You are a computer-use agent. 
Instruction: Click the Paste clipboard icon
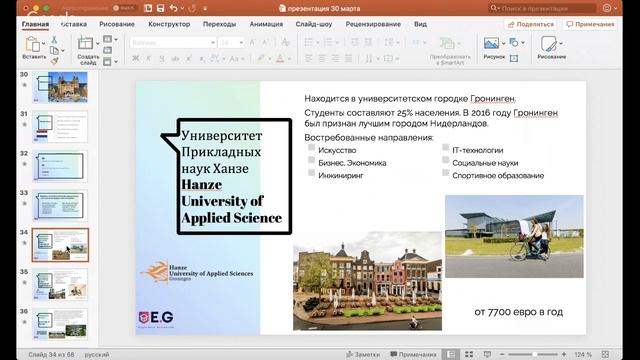32,44
